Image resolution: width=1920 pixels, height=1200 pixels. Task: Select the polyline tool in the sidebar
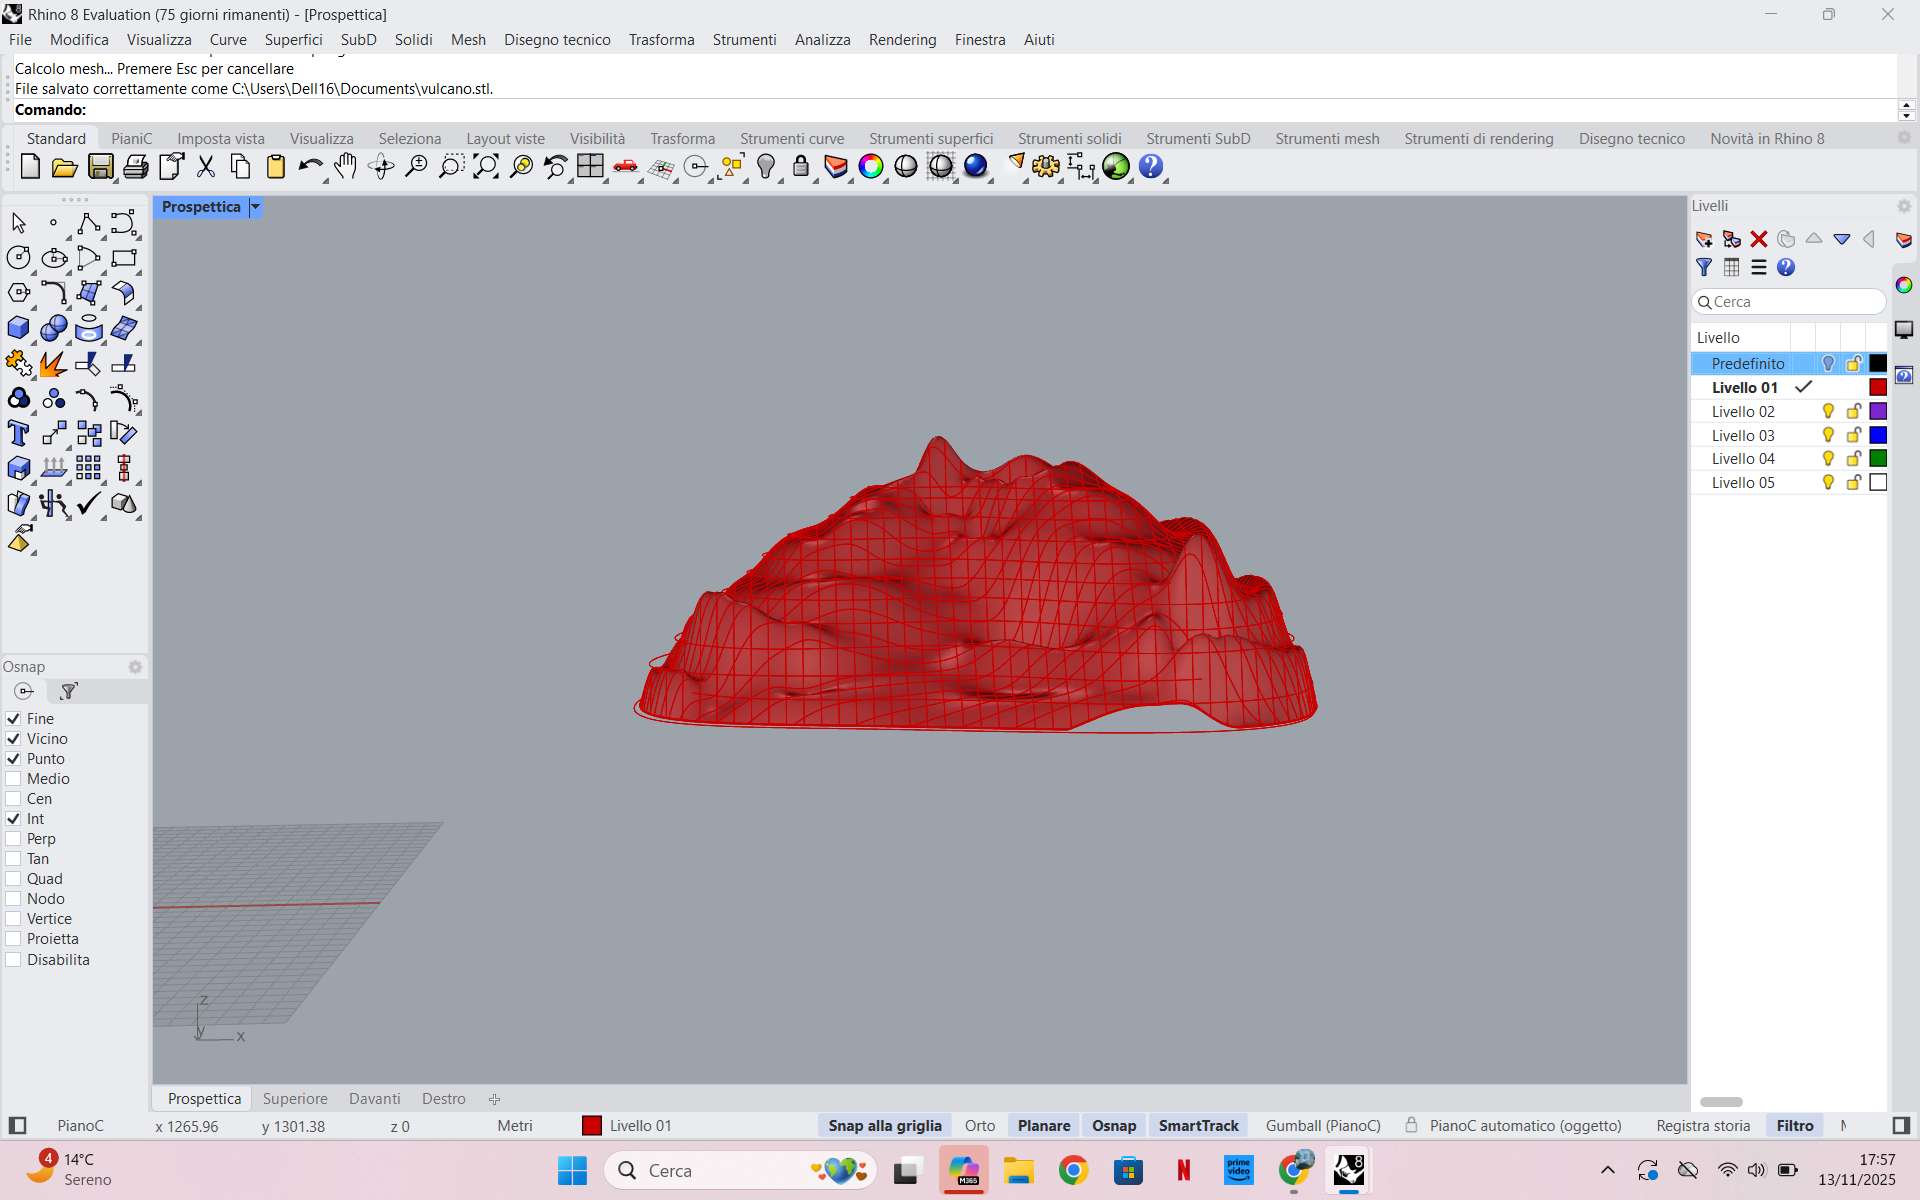click(x=88, y=223)
